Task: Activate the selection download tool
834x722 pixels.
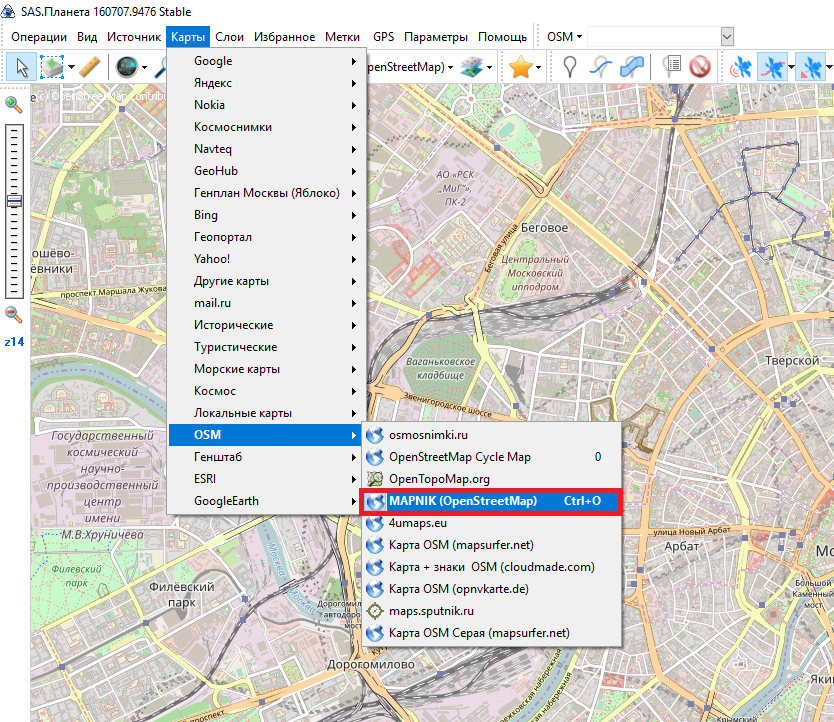Action: 52,67
